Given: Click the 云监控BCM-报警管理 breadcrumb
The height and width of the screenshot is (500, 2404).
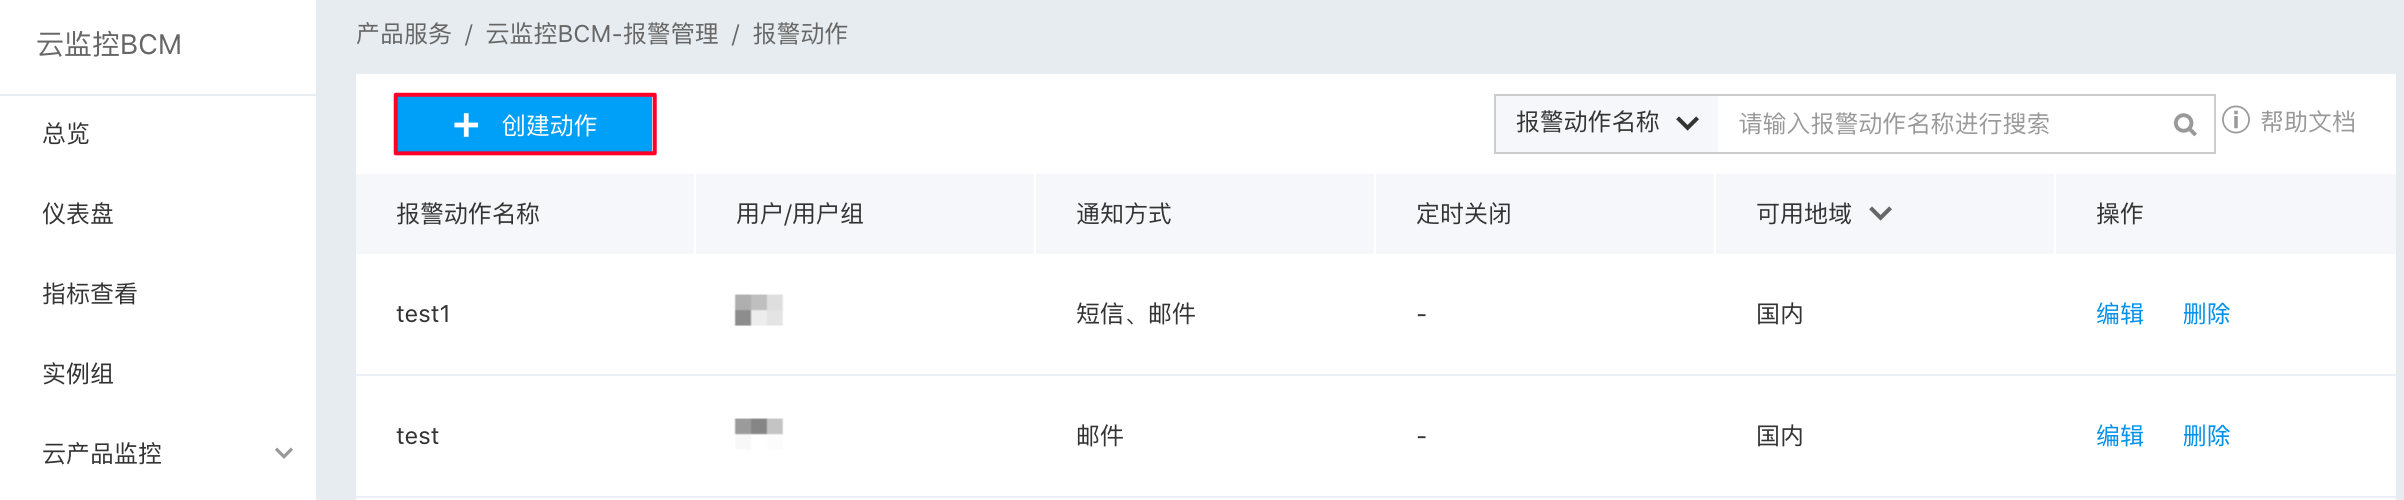Looking at the screenshot, I should pos(602,34).
